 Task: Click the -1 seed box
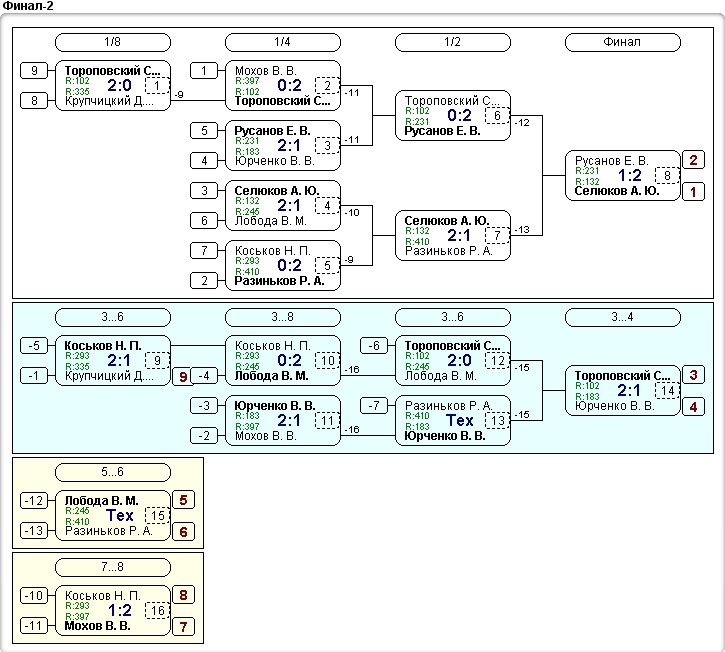click(x=34, y=376)
